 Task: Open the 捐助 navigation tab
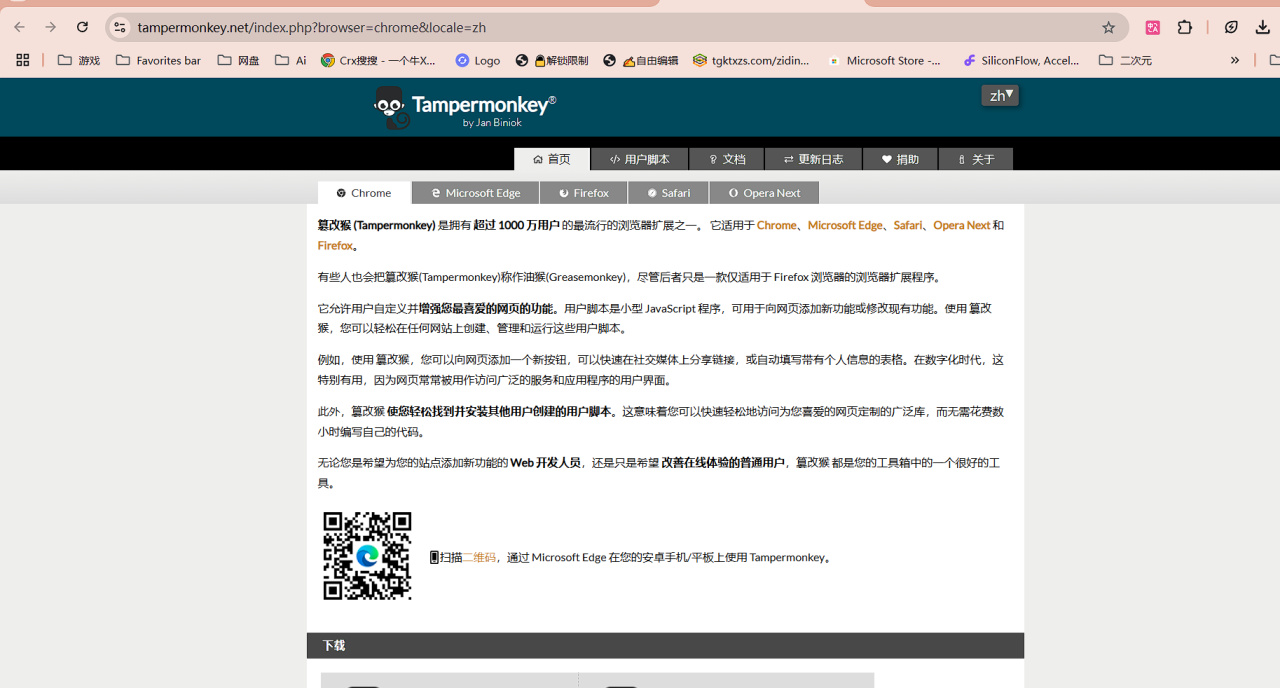900,159
